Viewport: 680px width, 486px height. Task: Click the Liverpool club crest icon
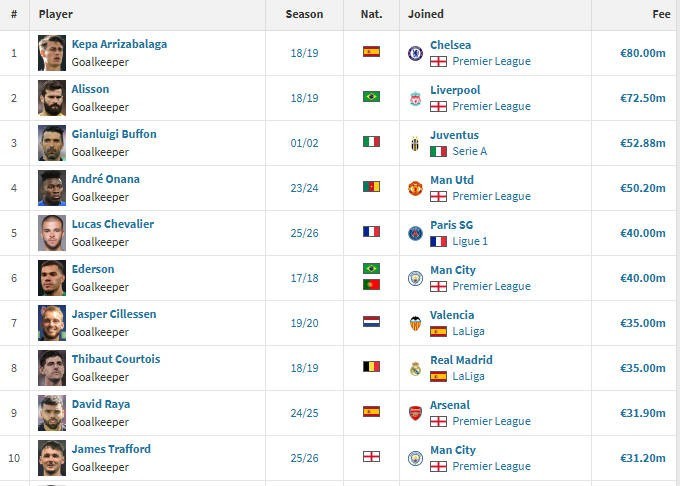coord(415,98)
